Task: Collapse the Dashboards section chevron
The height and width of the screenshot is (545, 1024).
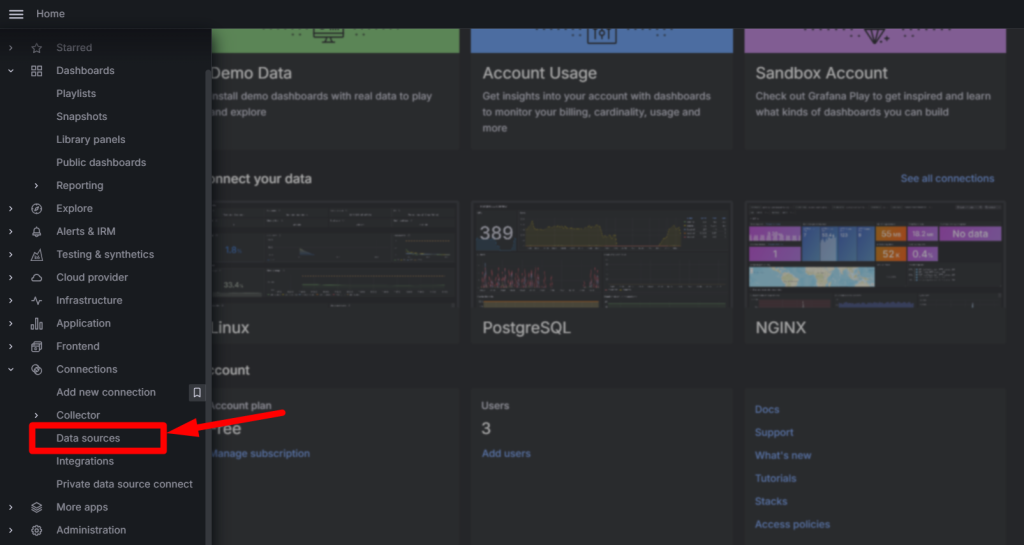Action: tap(11, 71)
